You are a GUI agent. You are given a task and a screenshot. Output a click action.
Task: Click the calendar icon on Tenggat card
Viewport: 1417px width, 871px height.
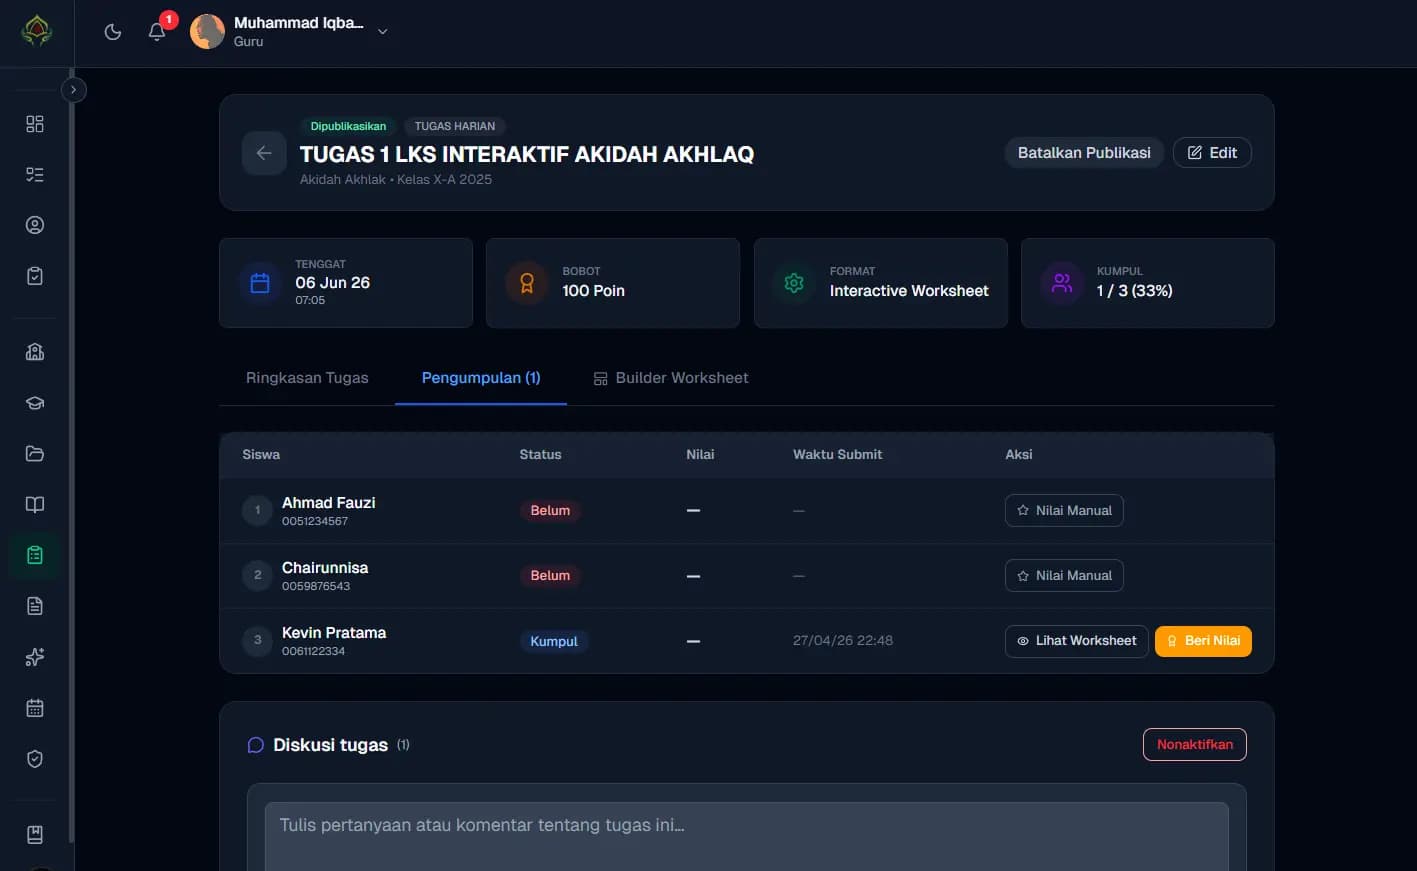click(x=260, y=283)
